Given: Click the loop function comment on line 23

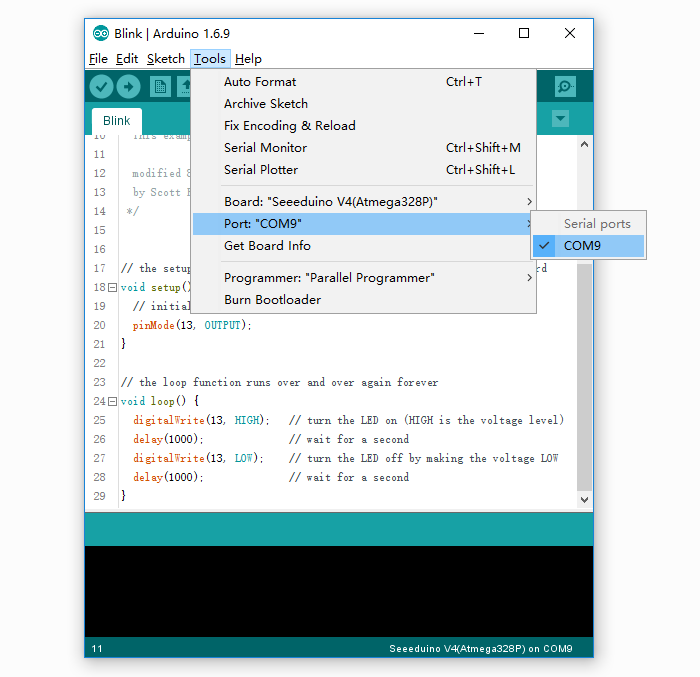Looking at the screenshot, I should (279, 382).
